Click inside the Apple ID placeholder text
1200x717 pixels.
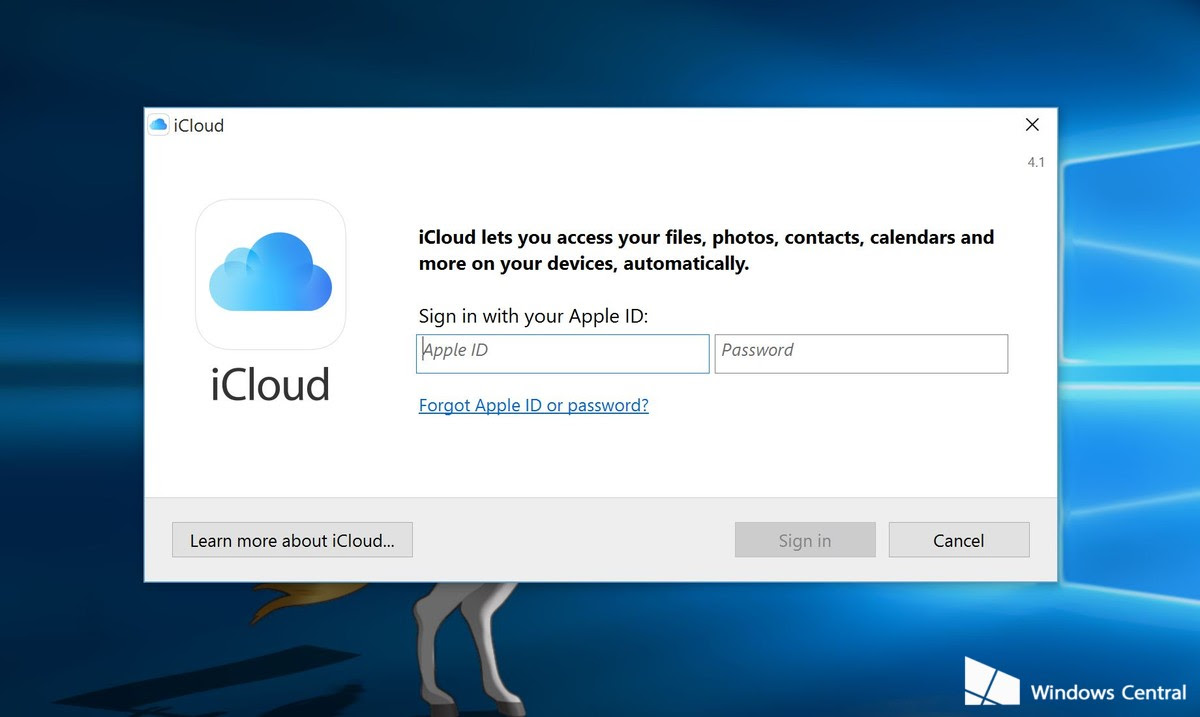(x=455, y=350)
